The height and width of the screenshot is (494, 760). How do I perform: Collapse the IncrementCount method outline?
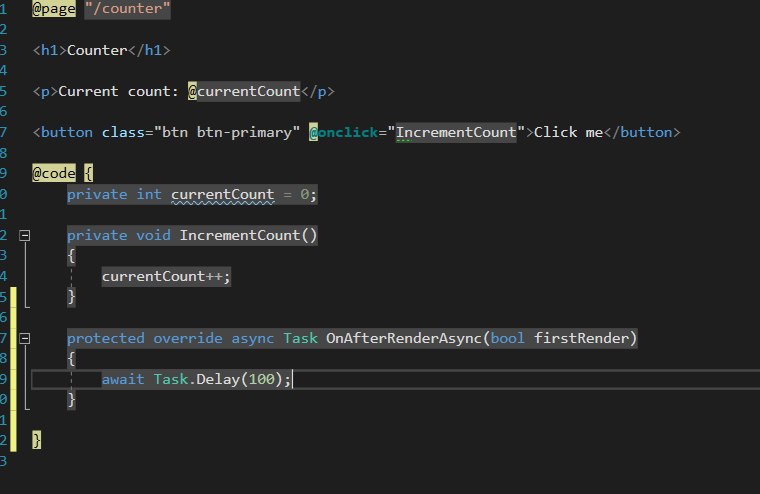[x=24, y=236]
